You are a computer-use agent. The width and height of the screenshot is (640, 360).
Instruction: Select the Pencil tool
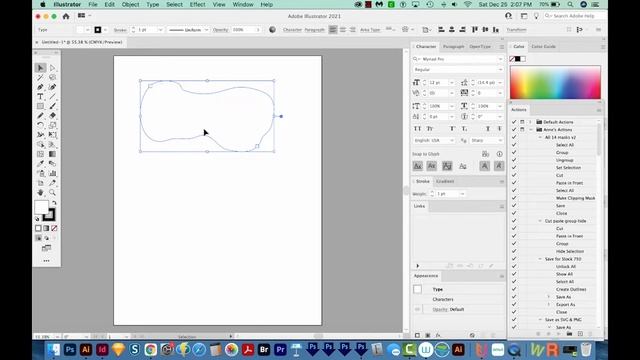40,116
